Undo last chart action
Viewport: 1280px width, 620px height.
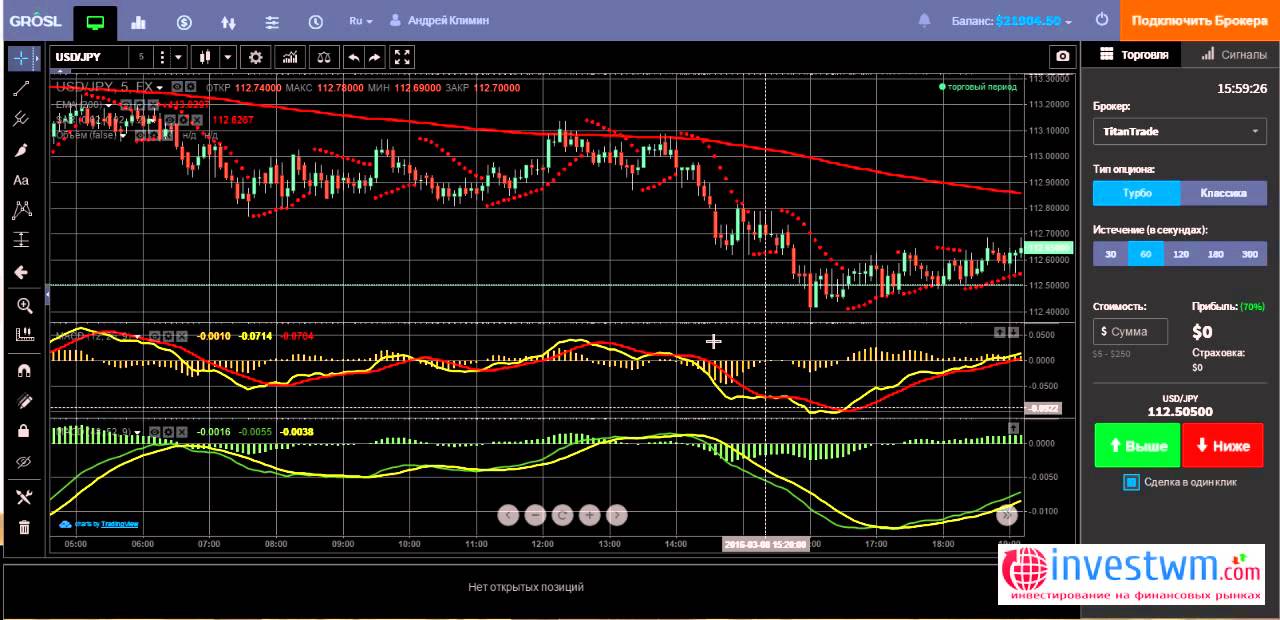tap(353, 57)
